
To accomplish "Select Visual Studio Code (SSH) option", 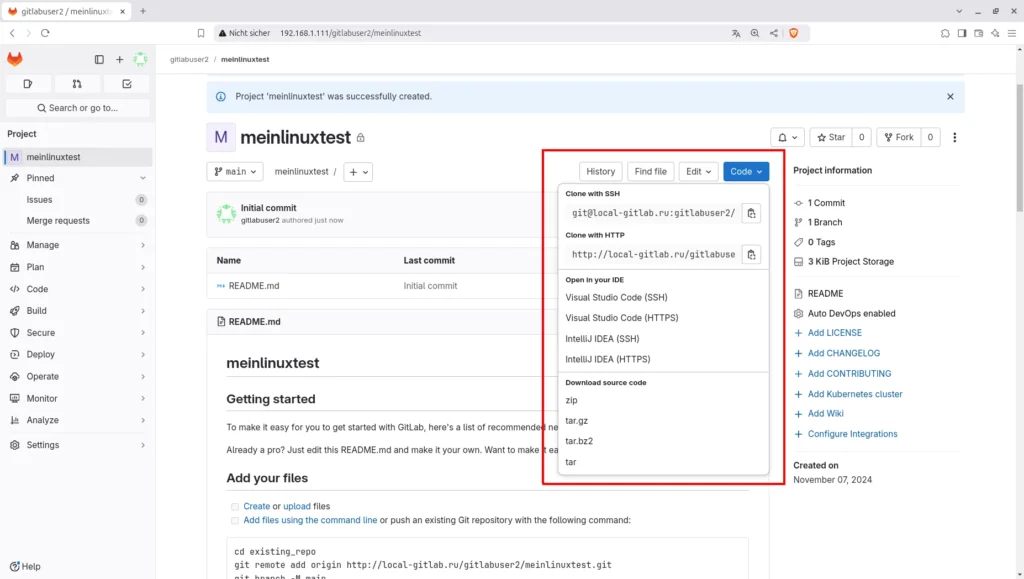I will (616, 297).
